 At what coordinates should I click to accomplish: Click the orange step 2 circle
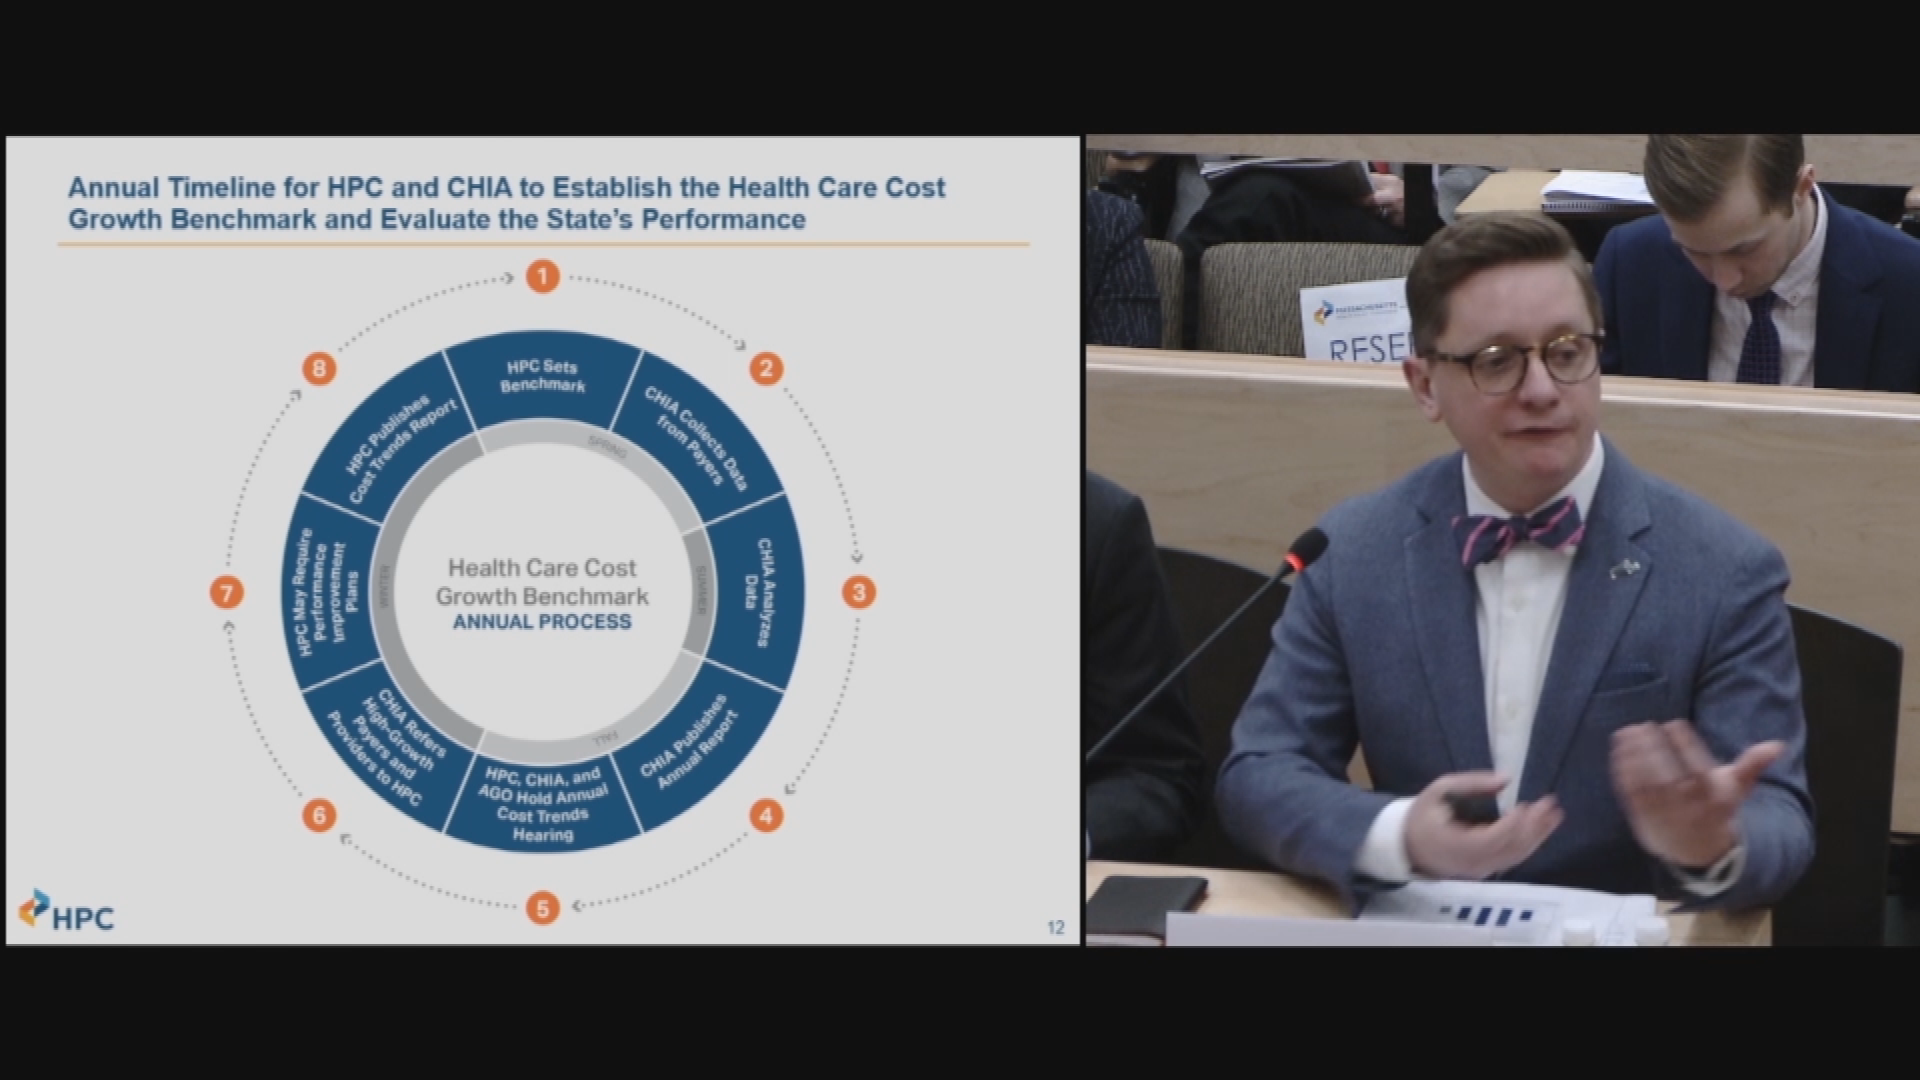coord(766,368)
